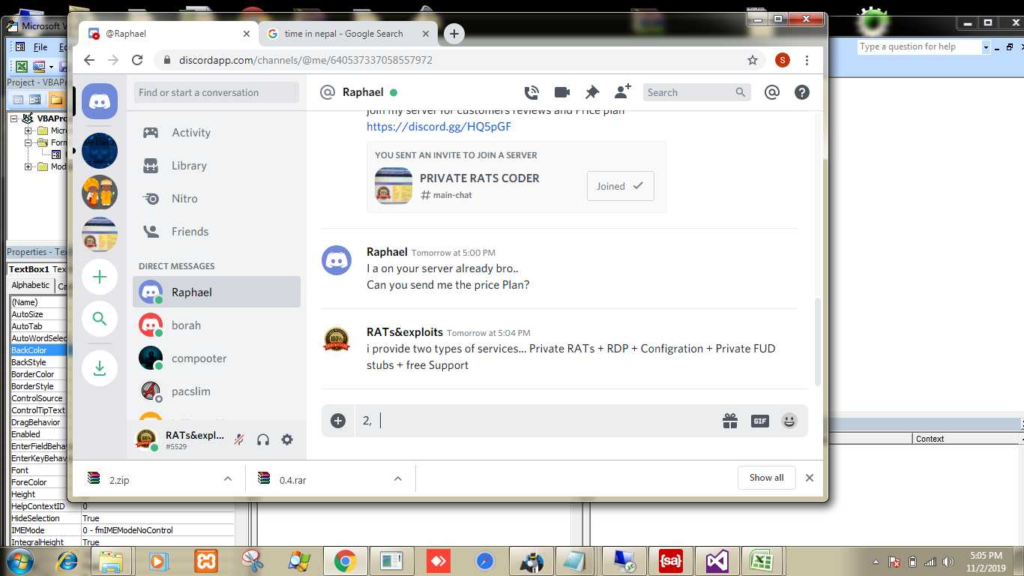Click the Find or start a conversation field
1024x576 pixels.
[216, 93]
